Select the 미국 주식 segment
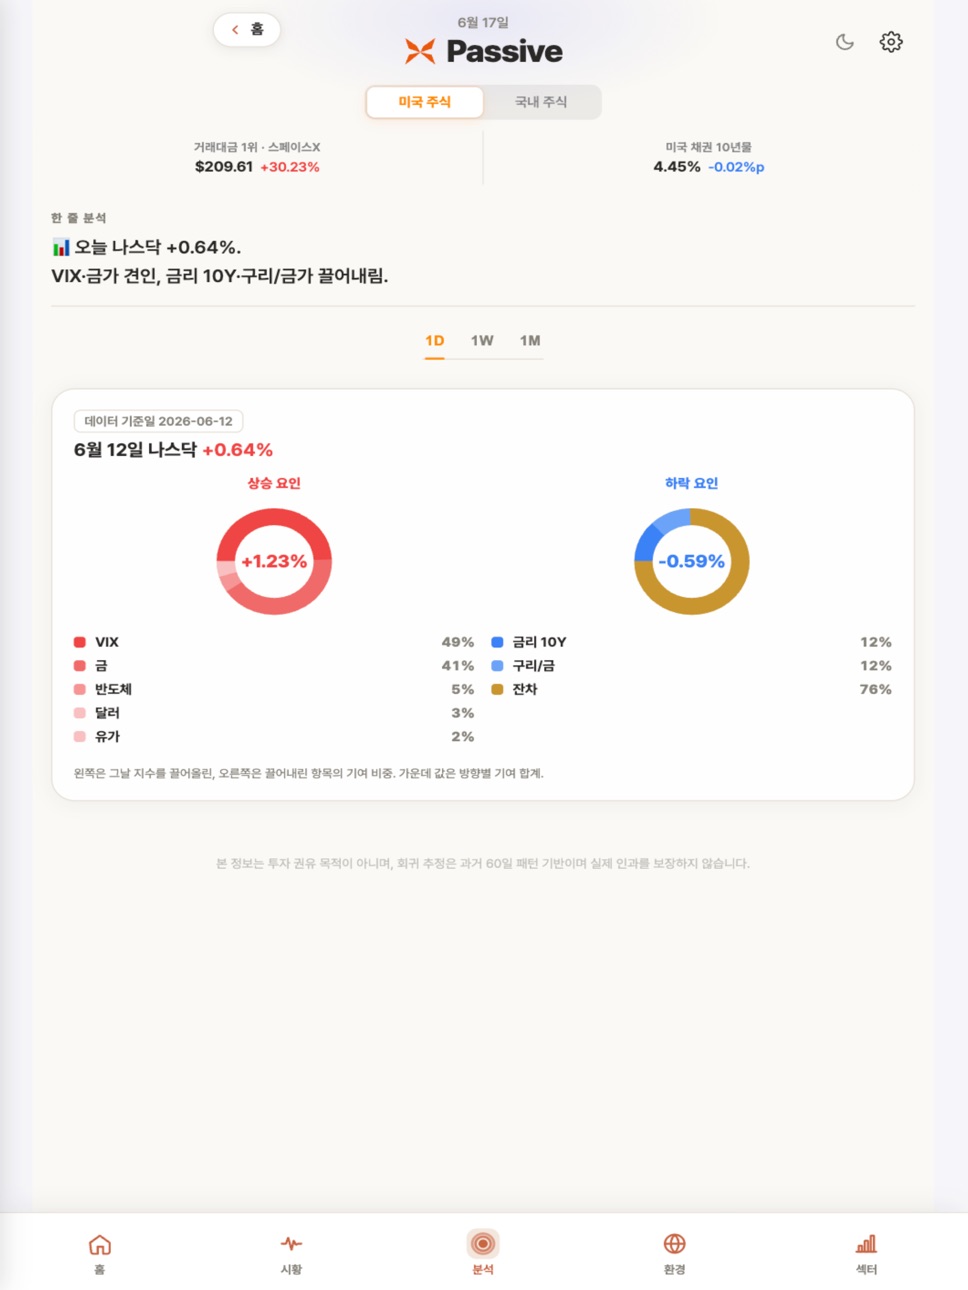 pos(425,102)
